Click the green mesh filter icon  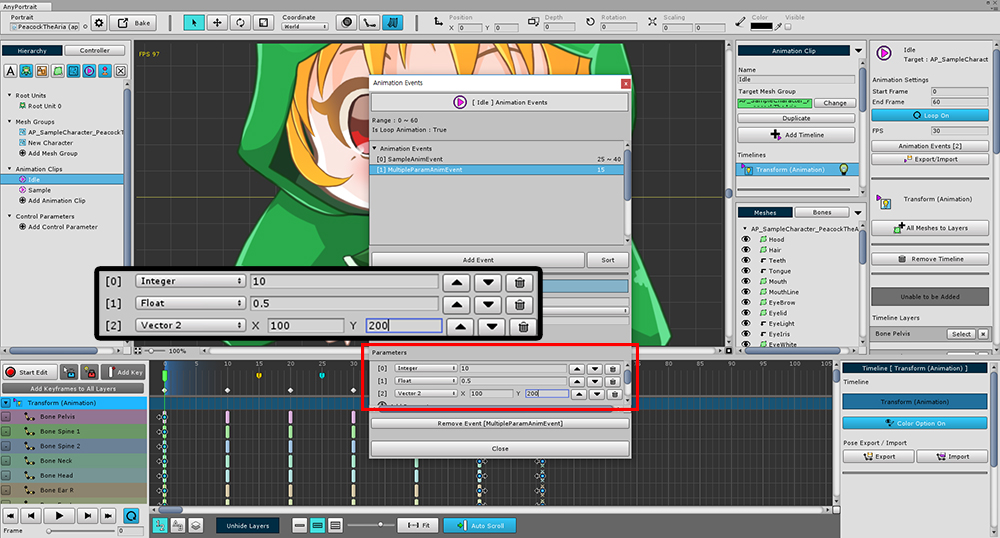[x=57, y=71]
